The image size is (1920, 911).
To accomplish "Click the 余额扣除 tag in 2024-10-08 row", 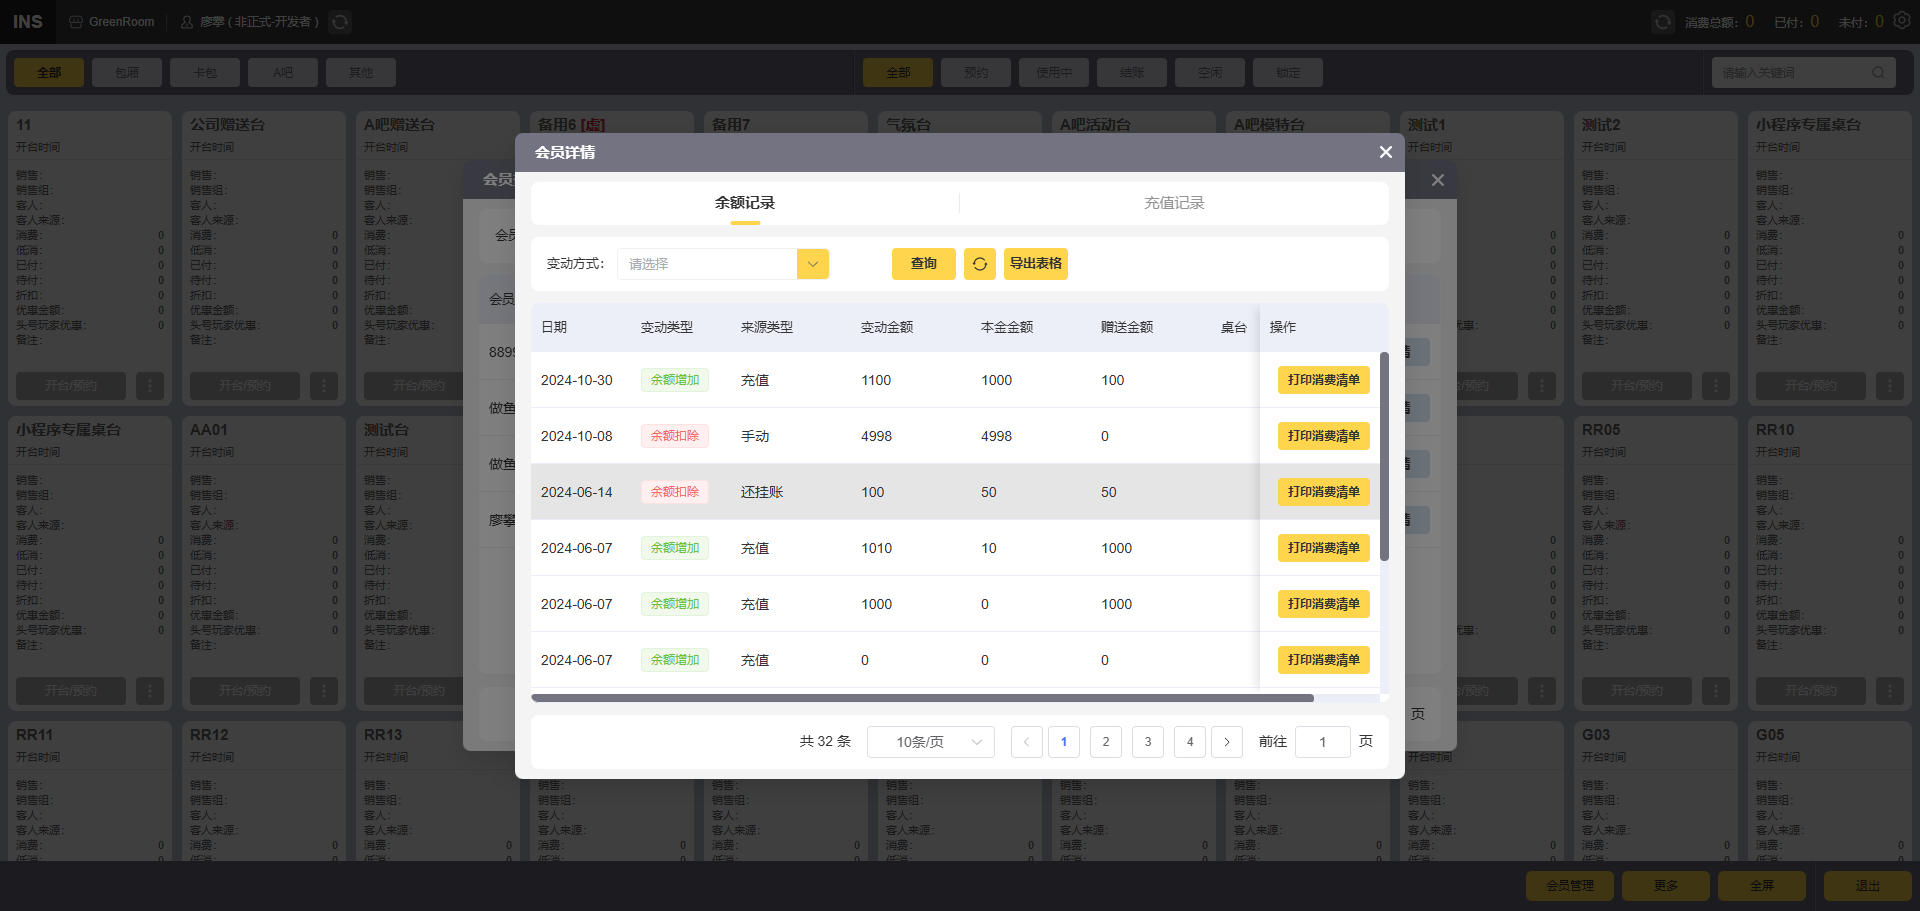I will [675, 436].
